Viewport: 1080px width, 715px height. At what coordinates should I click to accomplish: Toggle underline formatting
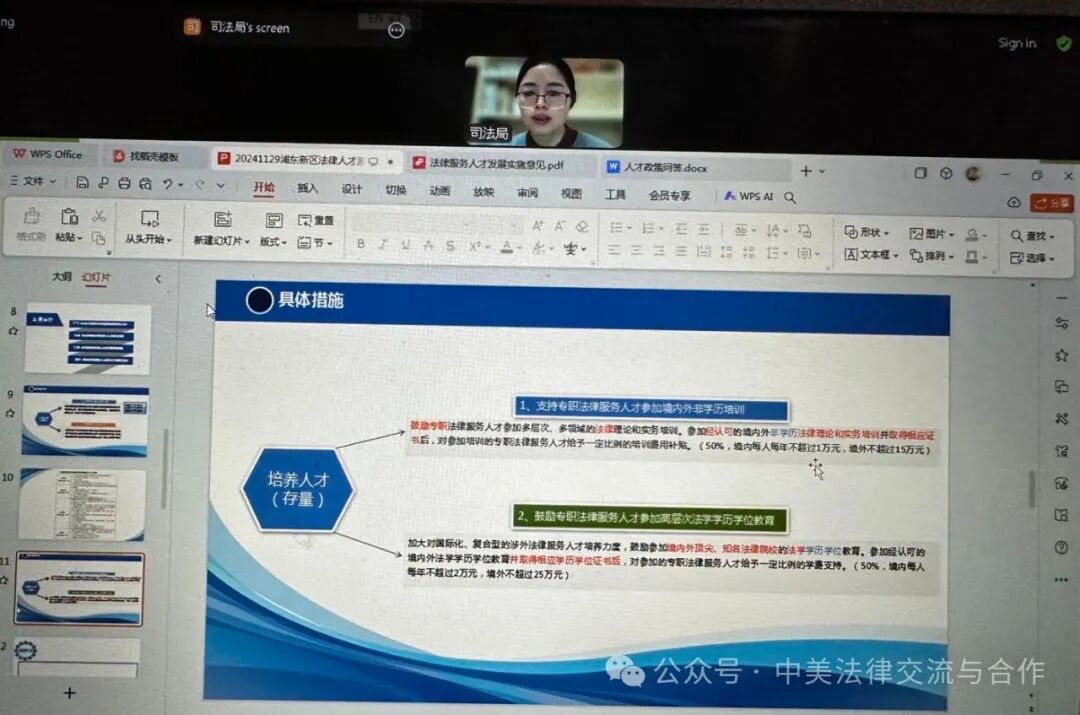click(x=405, y=245)
